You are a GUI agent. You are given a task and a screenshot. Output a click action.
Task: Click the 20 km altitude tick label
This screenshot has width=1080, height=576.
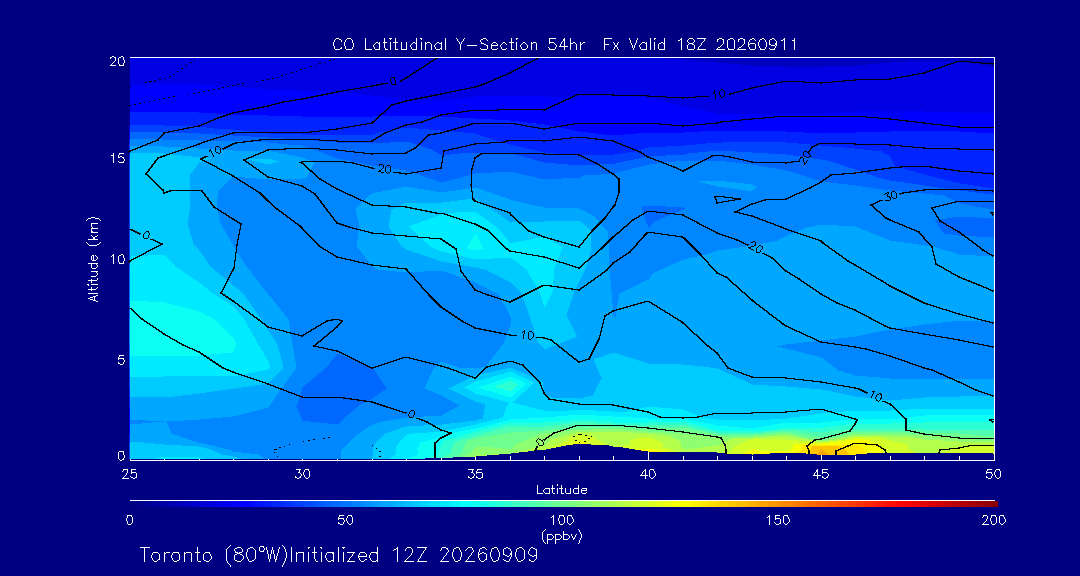click(116, 61)
